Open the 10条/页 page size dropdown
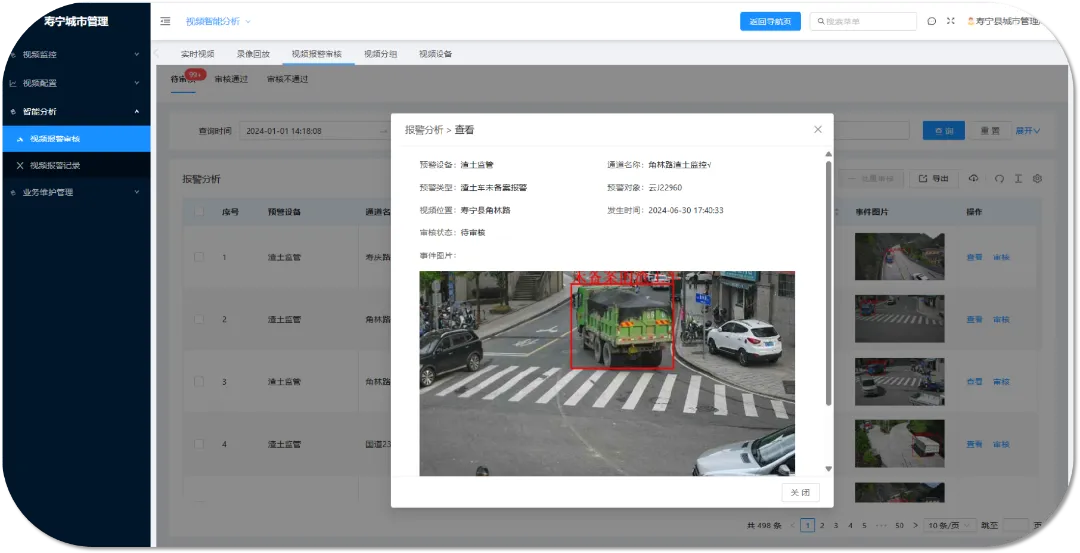 (x=949, y=525)
